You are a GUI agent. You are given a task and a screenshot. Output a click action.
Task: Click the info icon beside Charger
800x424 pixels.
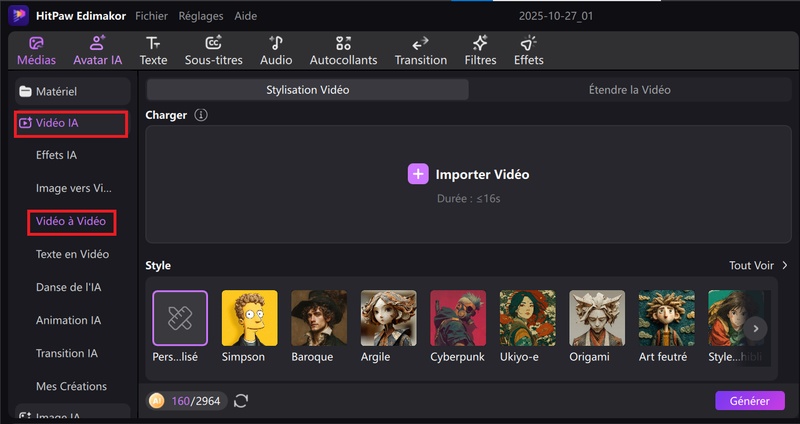[x=201, y=115]
